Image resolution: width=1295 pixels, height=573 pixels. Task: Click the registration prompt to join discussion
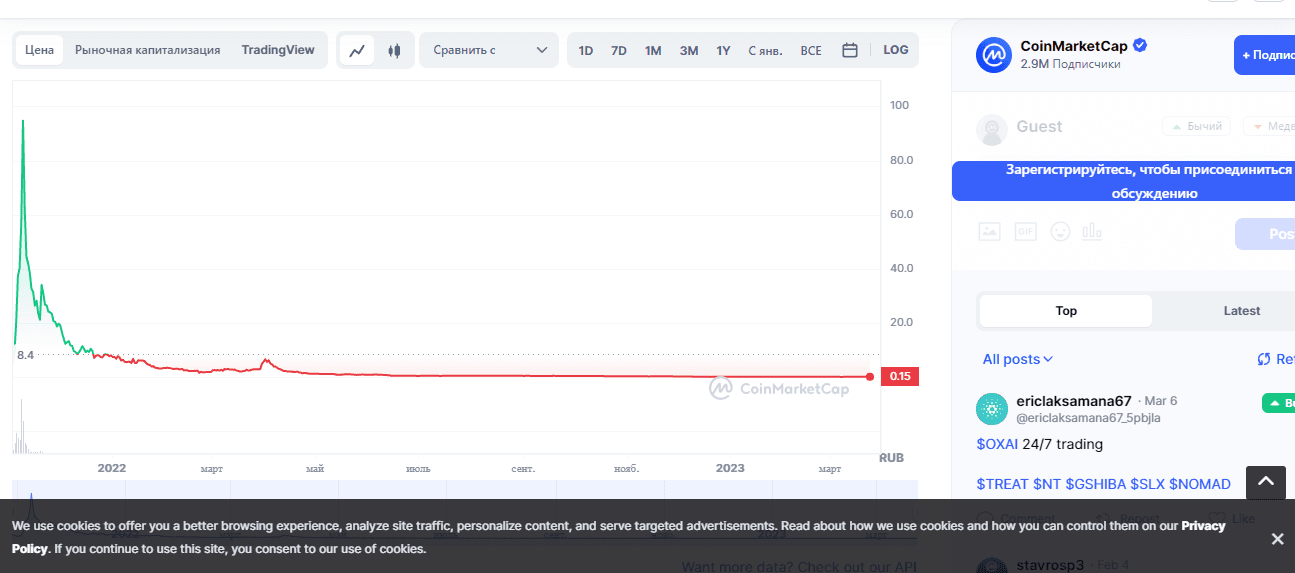[x=1123, y=181]
